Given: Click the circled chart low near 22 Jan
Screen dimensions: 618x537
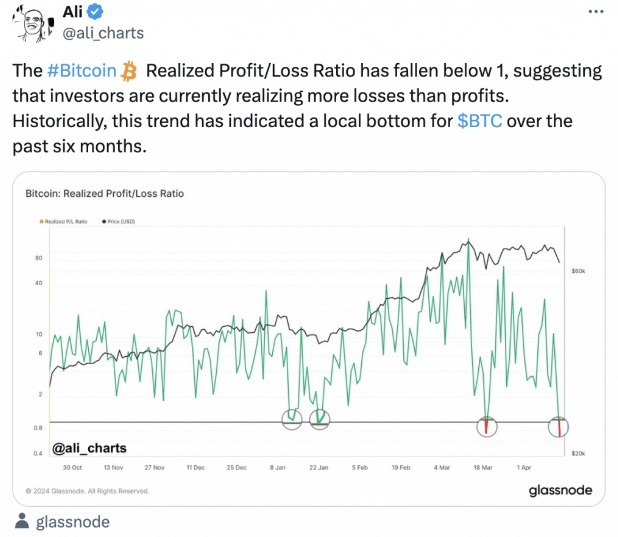Looking at the screenshot, I should (x=319, y=420).
